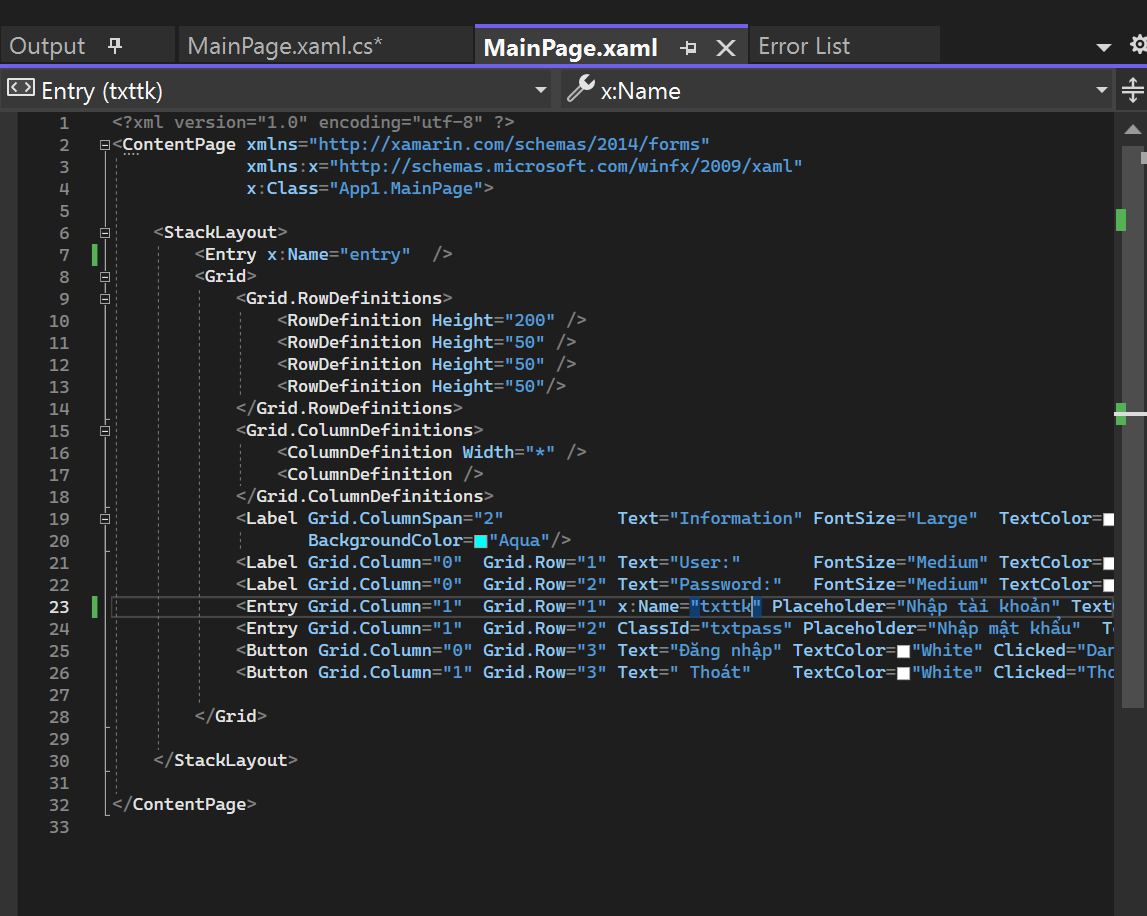Screen dimensions: 1147x916
Task: Click the wrench icon beside x:Name
Action: tap(581, 89)
